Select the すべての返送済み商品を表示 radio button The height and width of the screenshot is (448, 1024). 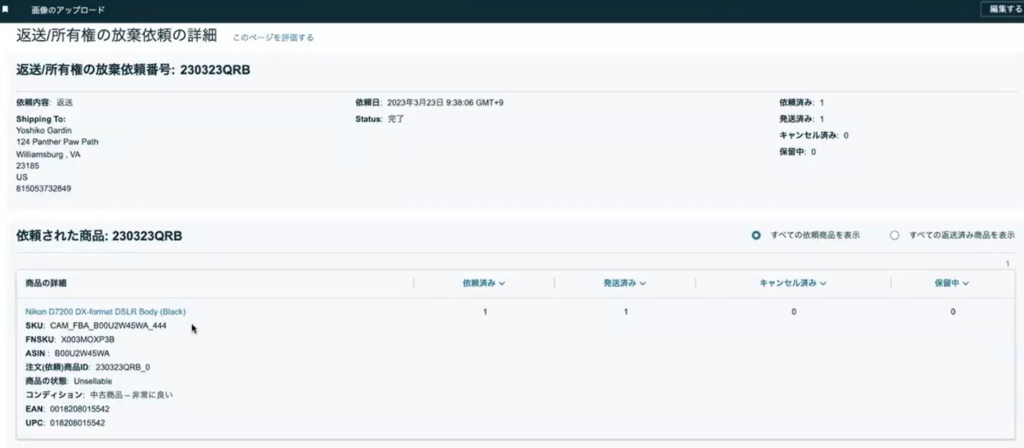tap(895, 236)
